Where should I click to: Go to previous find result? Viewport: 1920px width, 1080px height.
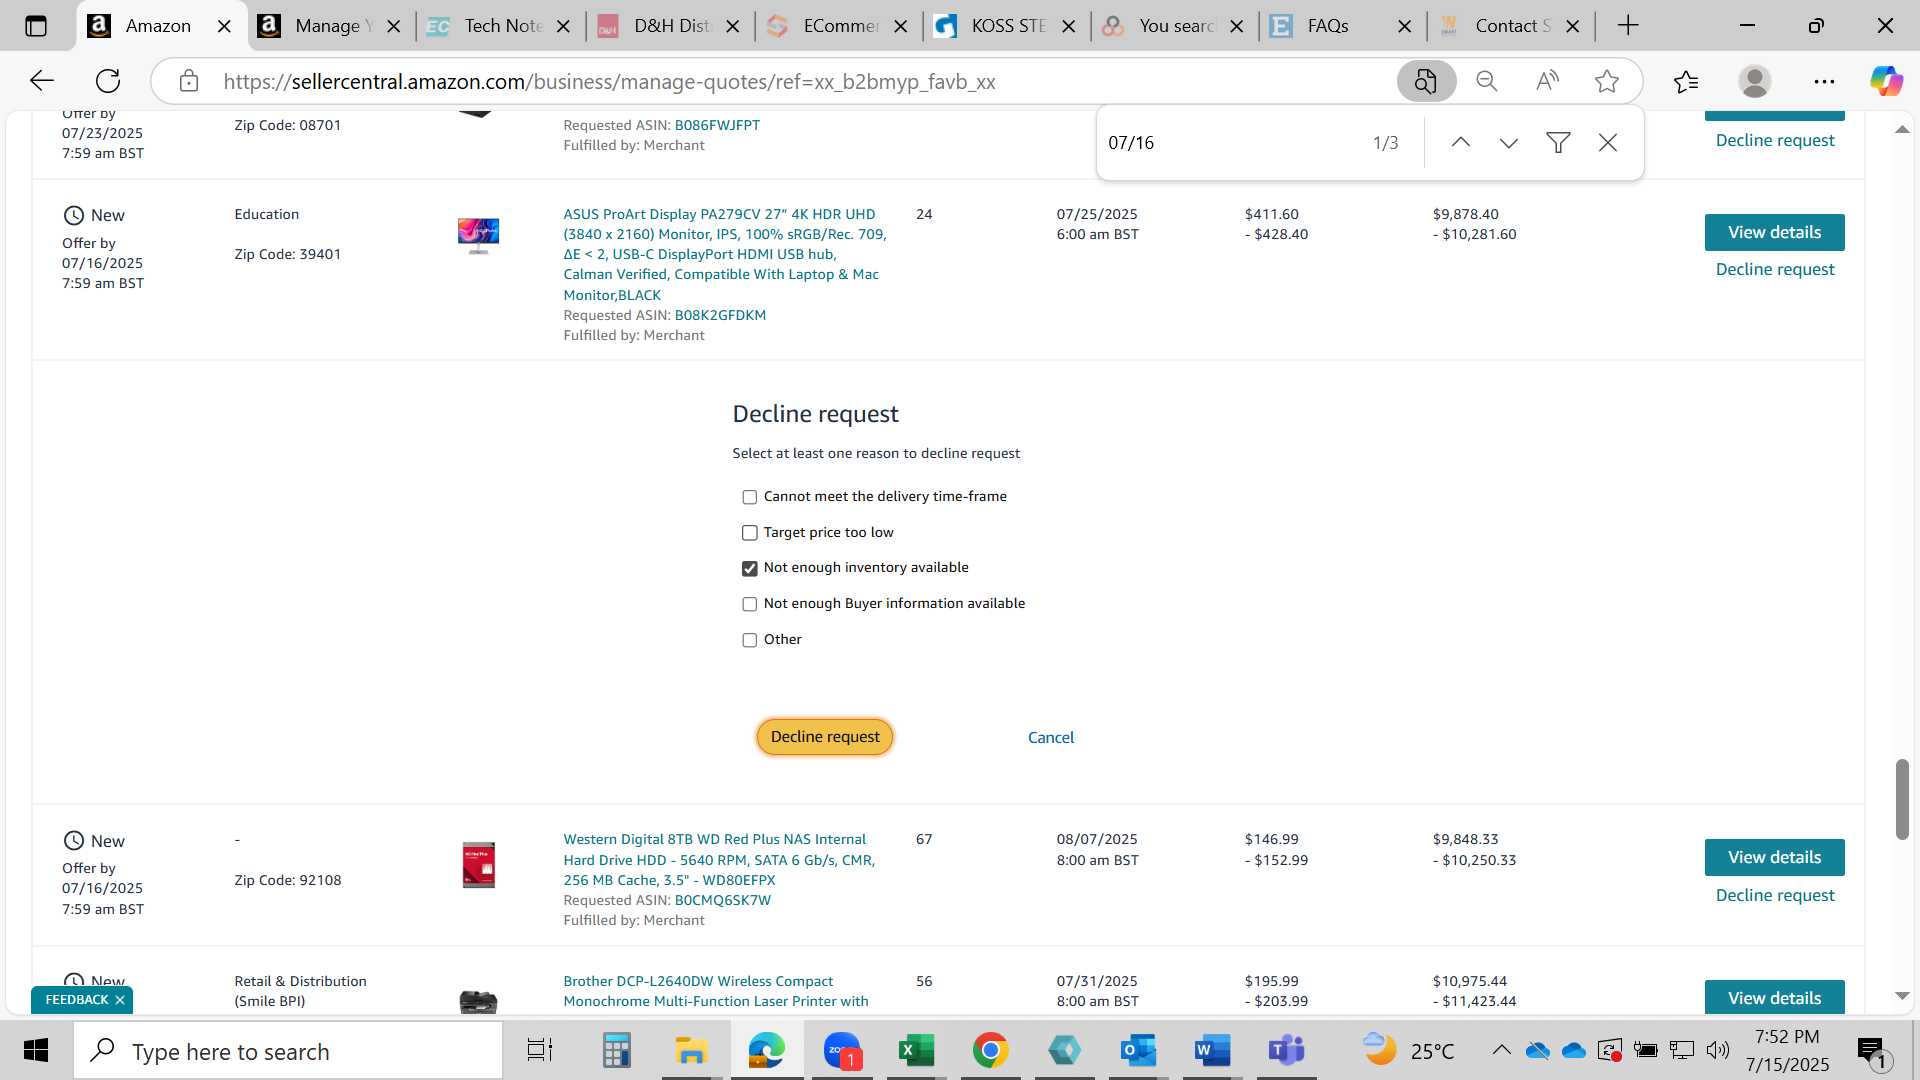coord(1460,143)
